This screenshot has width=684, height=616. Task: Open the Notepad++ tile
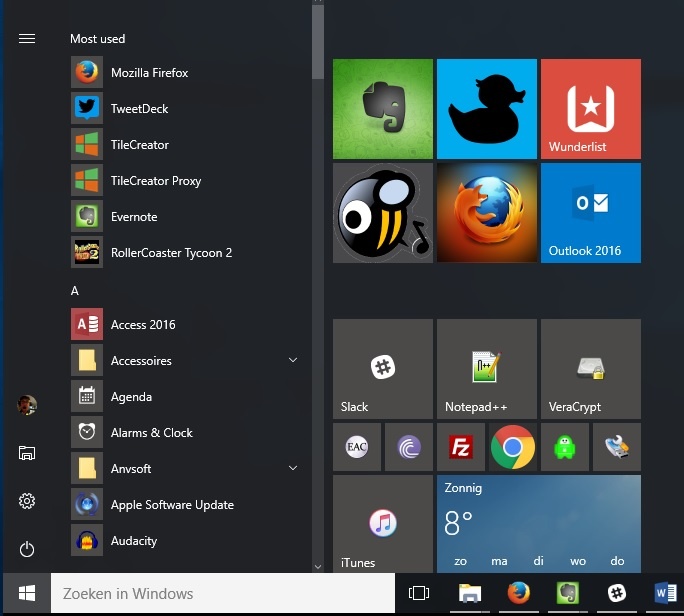click(487, 369)
